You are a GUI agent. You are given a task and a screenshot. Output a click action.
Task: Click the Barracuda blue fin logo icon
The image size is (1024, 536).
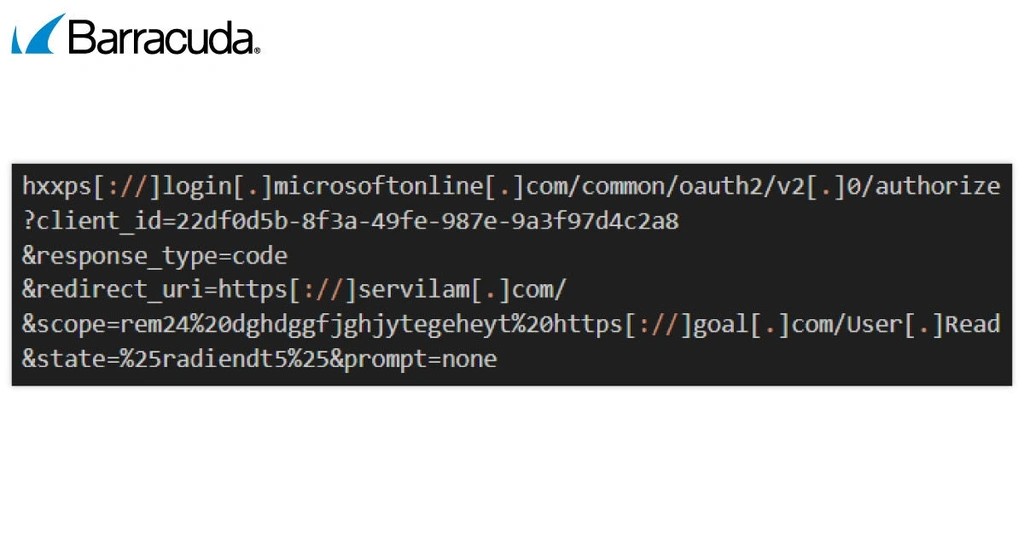click(39, 35)
